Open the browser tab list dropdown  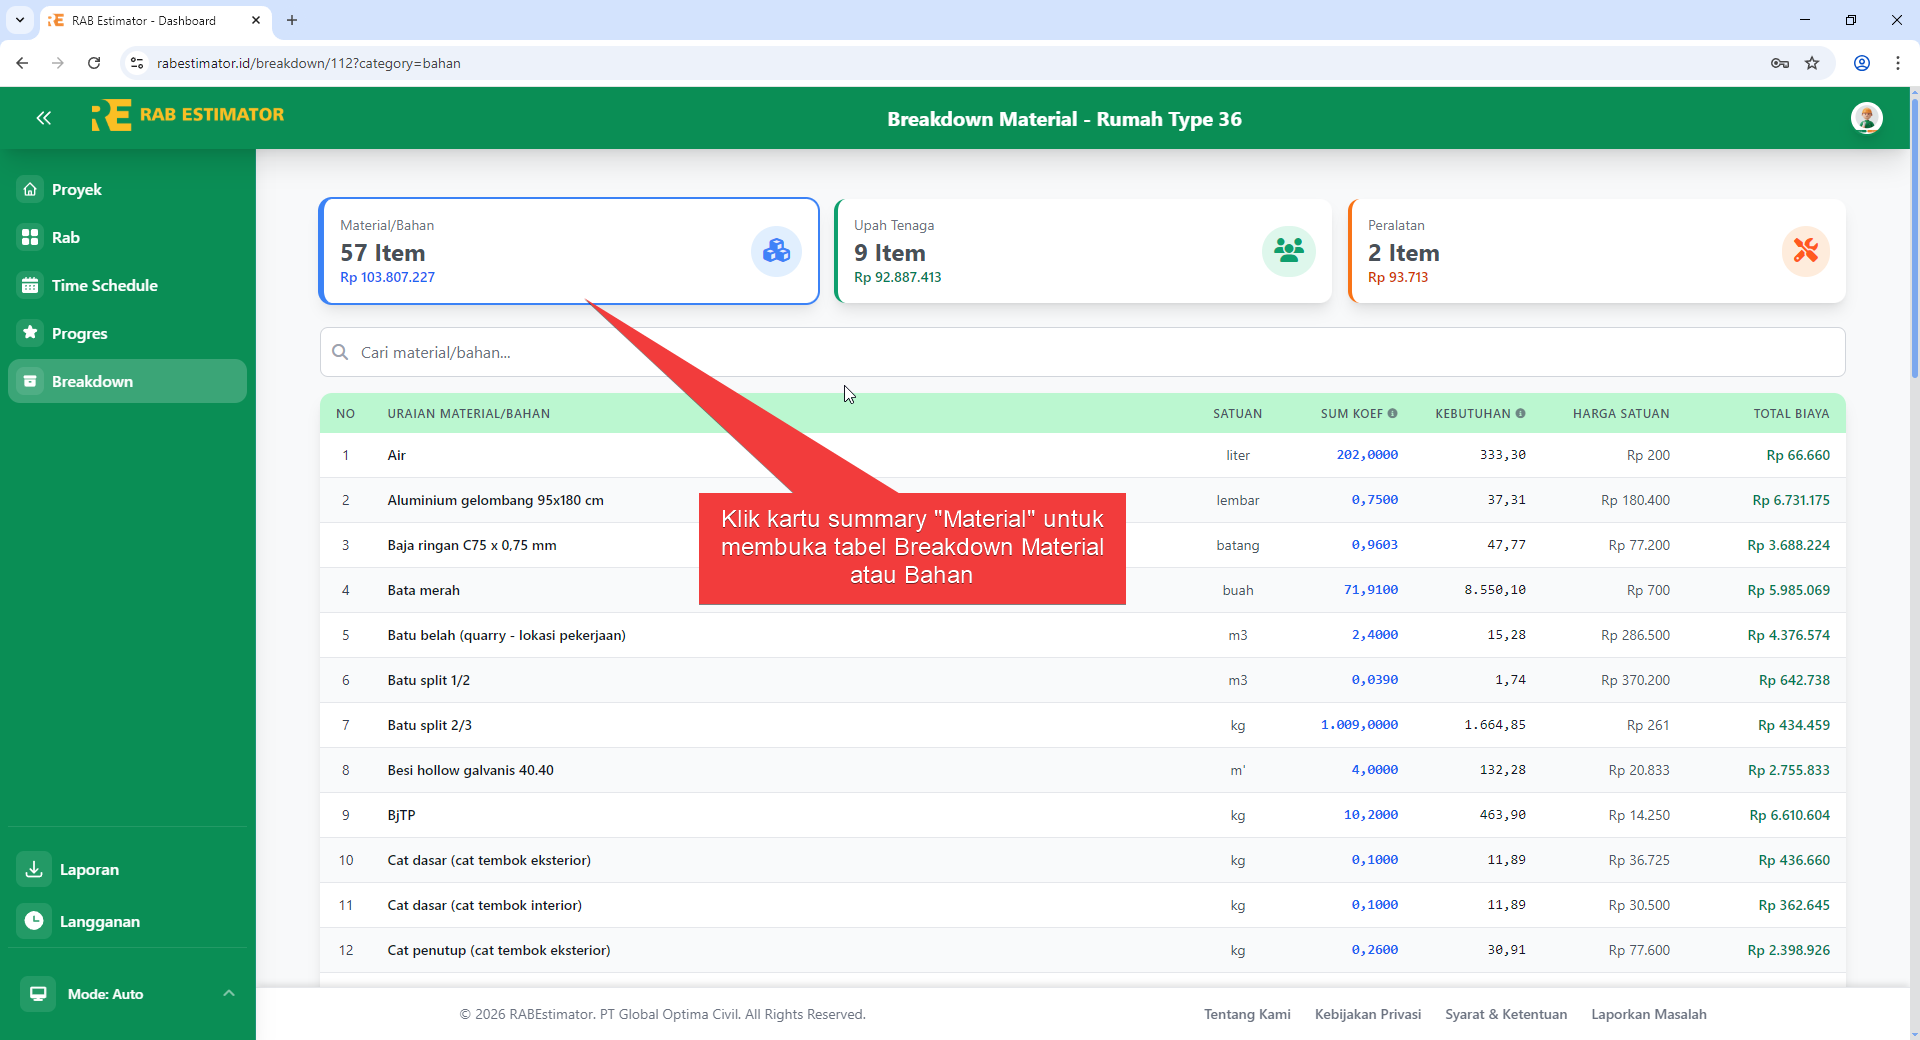(x=20, y=20)
